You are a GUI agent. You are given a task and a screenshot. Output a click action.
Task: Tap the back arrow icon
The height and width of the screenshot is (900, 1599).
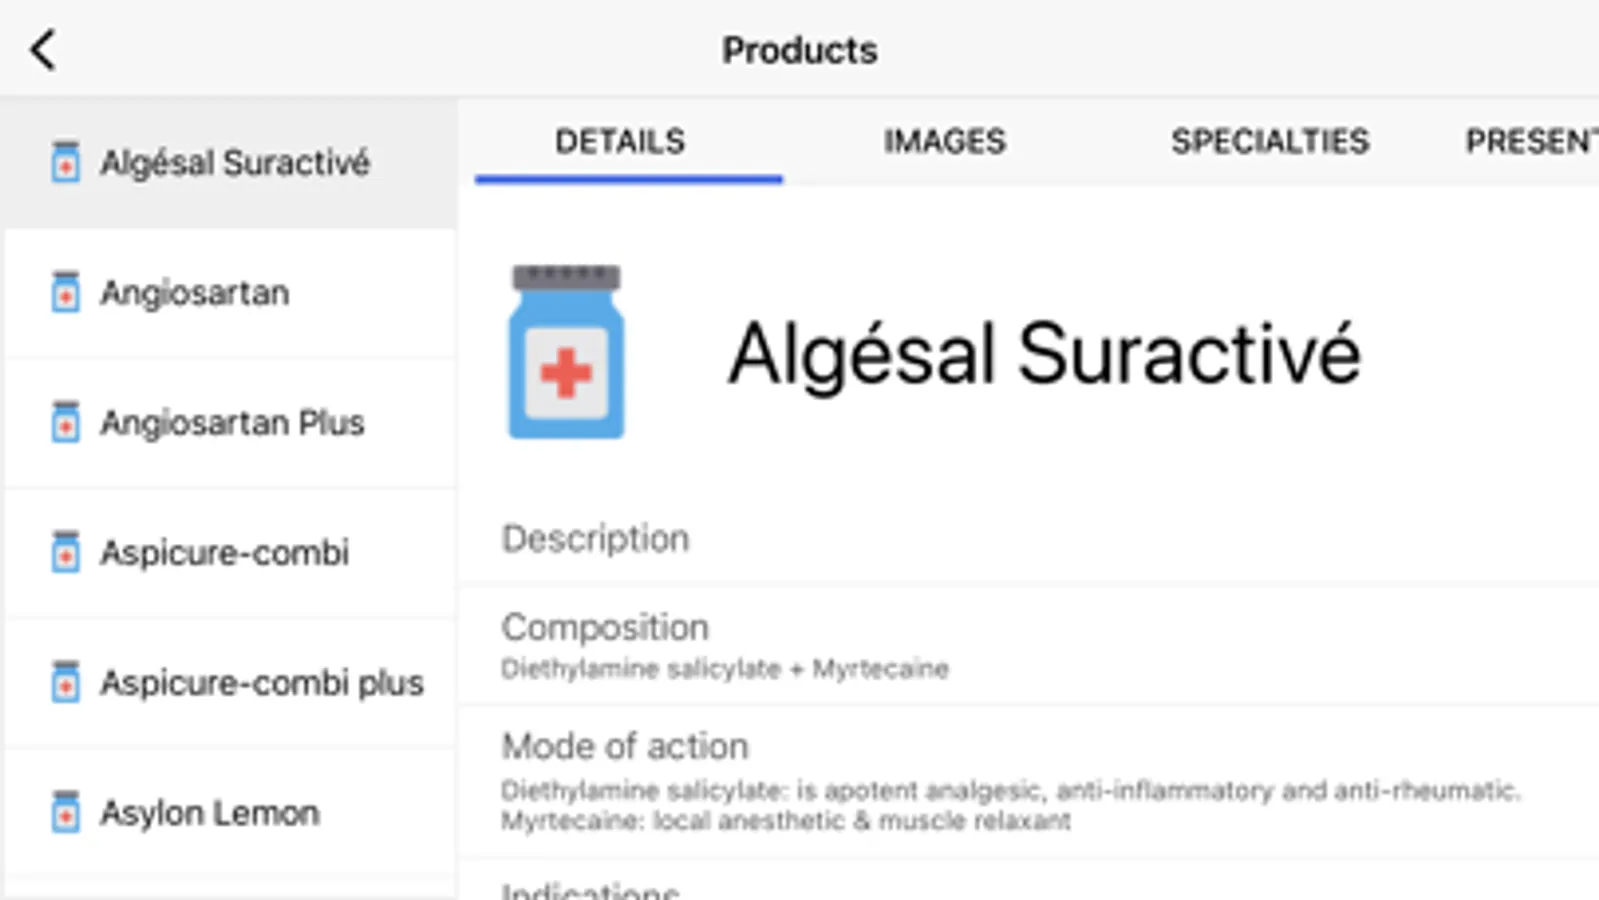43,50
